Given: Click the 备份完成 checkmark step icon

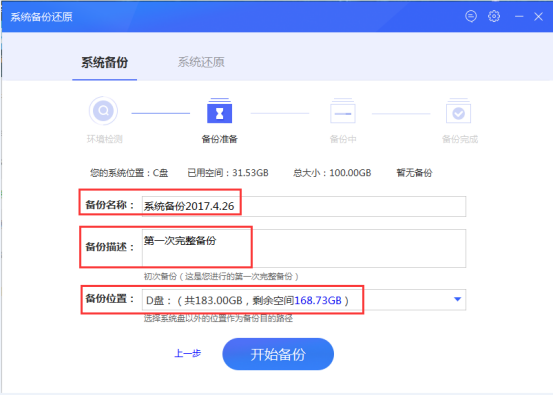Looking at the screenshot, I should (x=458, y=111).
